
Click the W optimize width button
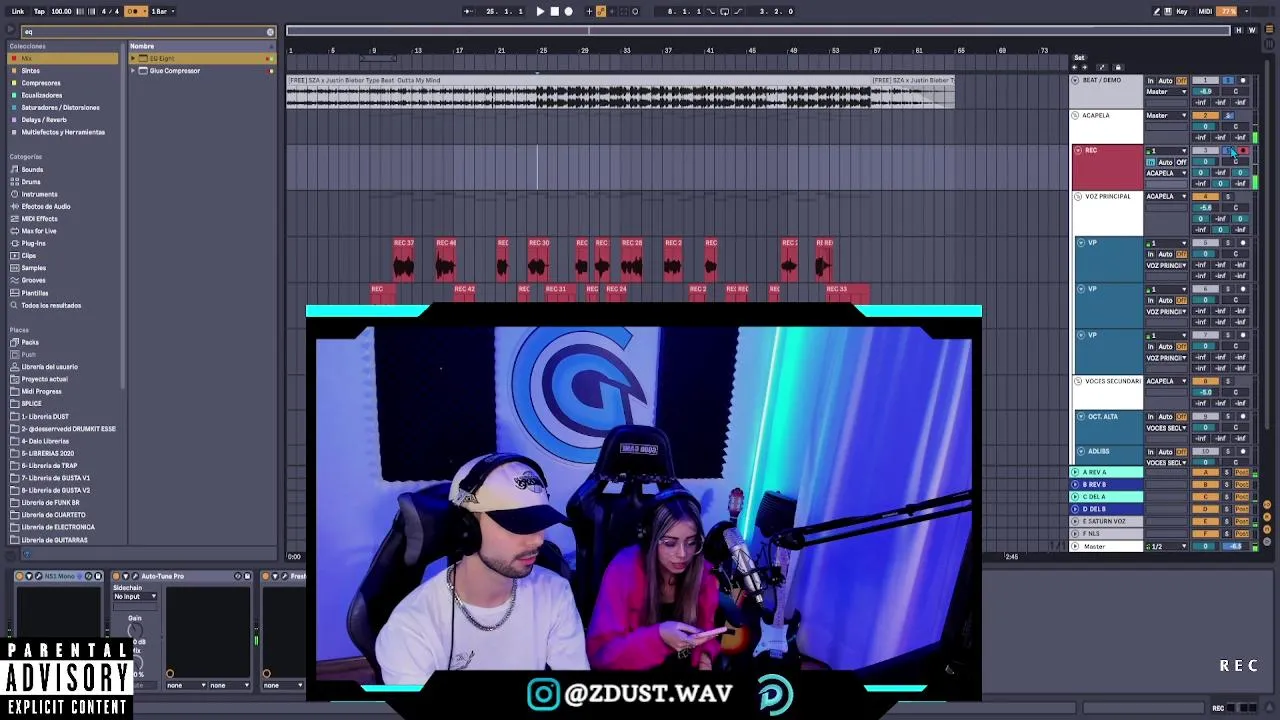[x=1252, y=31]
